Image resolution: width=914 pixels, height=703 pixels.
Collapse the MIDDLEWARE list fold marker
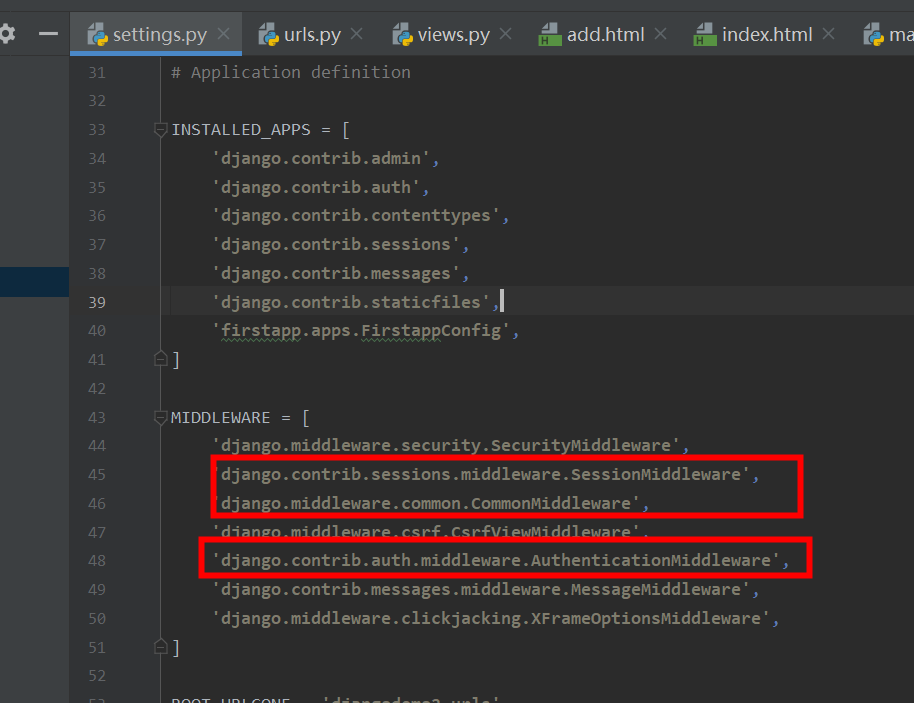(x=161, y=417)
